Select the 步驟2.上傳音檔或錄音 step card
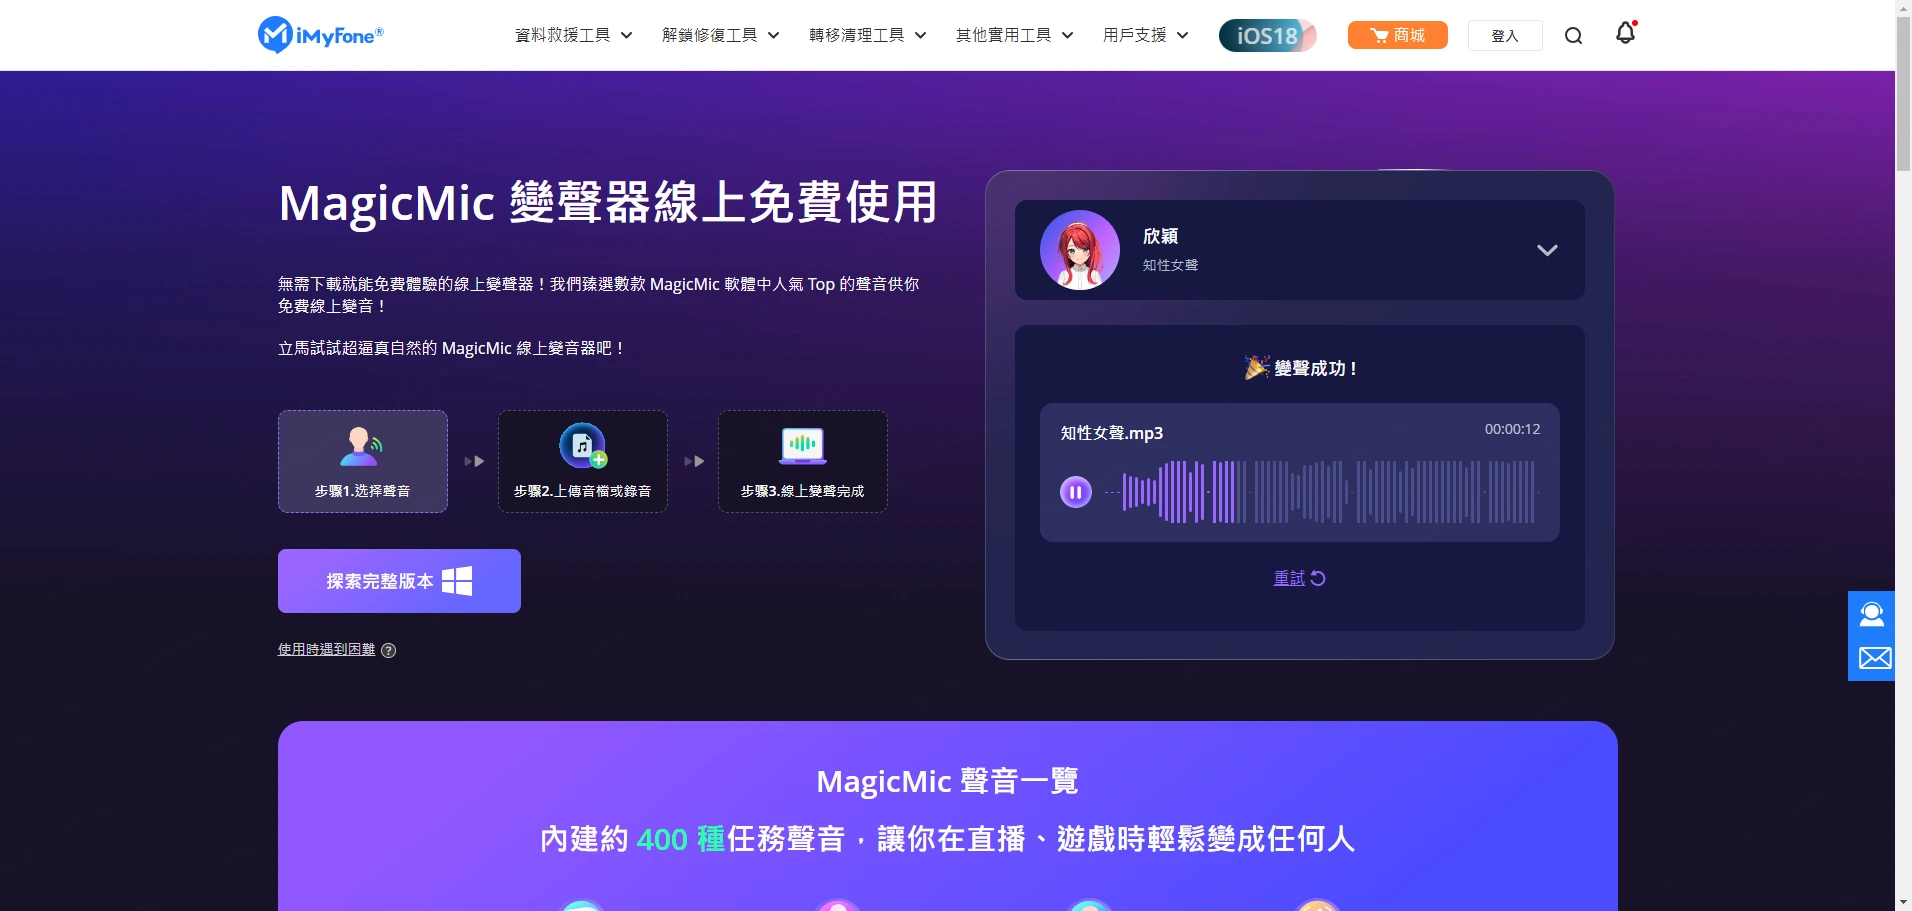 pyautogui.click(x=583, y=461)
